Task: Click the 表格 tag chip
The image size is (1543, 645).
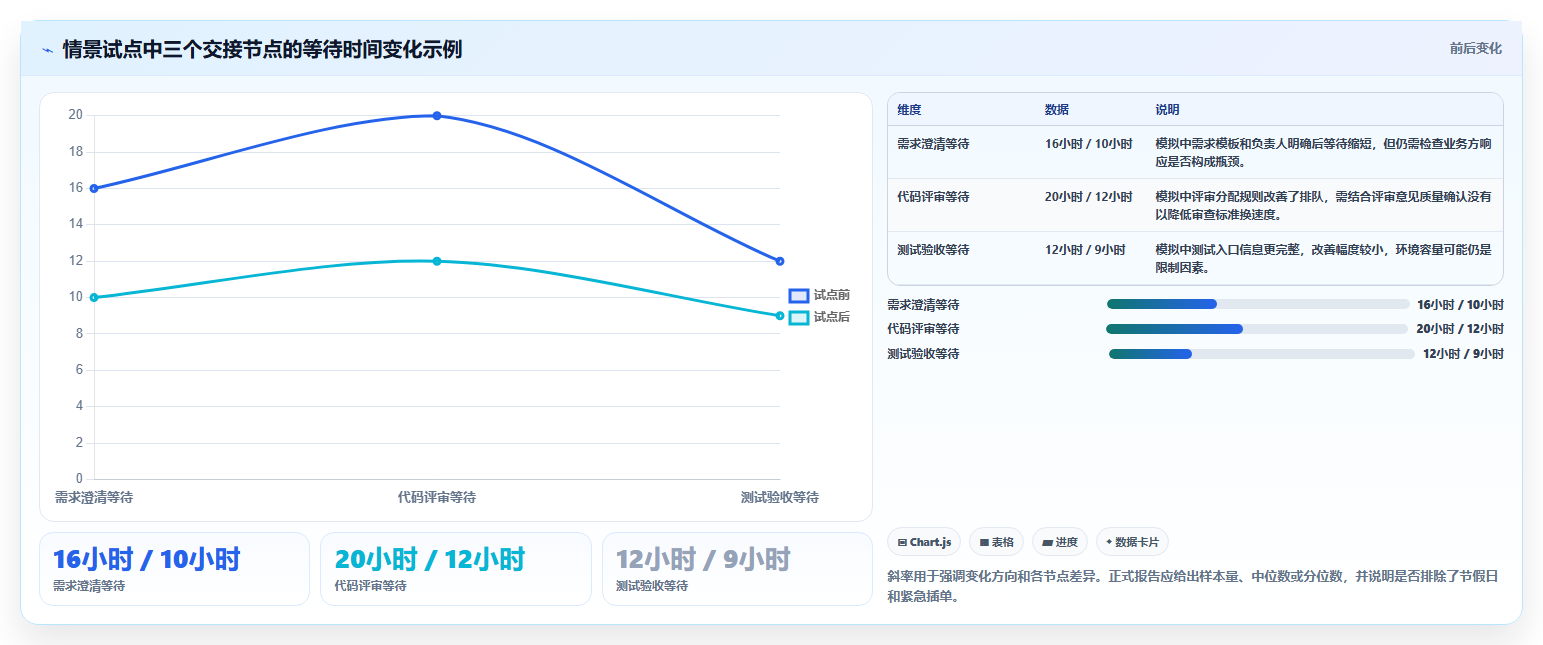Action: (996, 542)
